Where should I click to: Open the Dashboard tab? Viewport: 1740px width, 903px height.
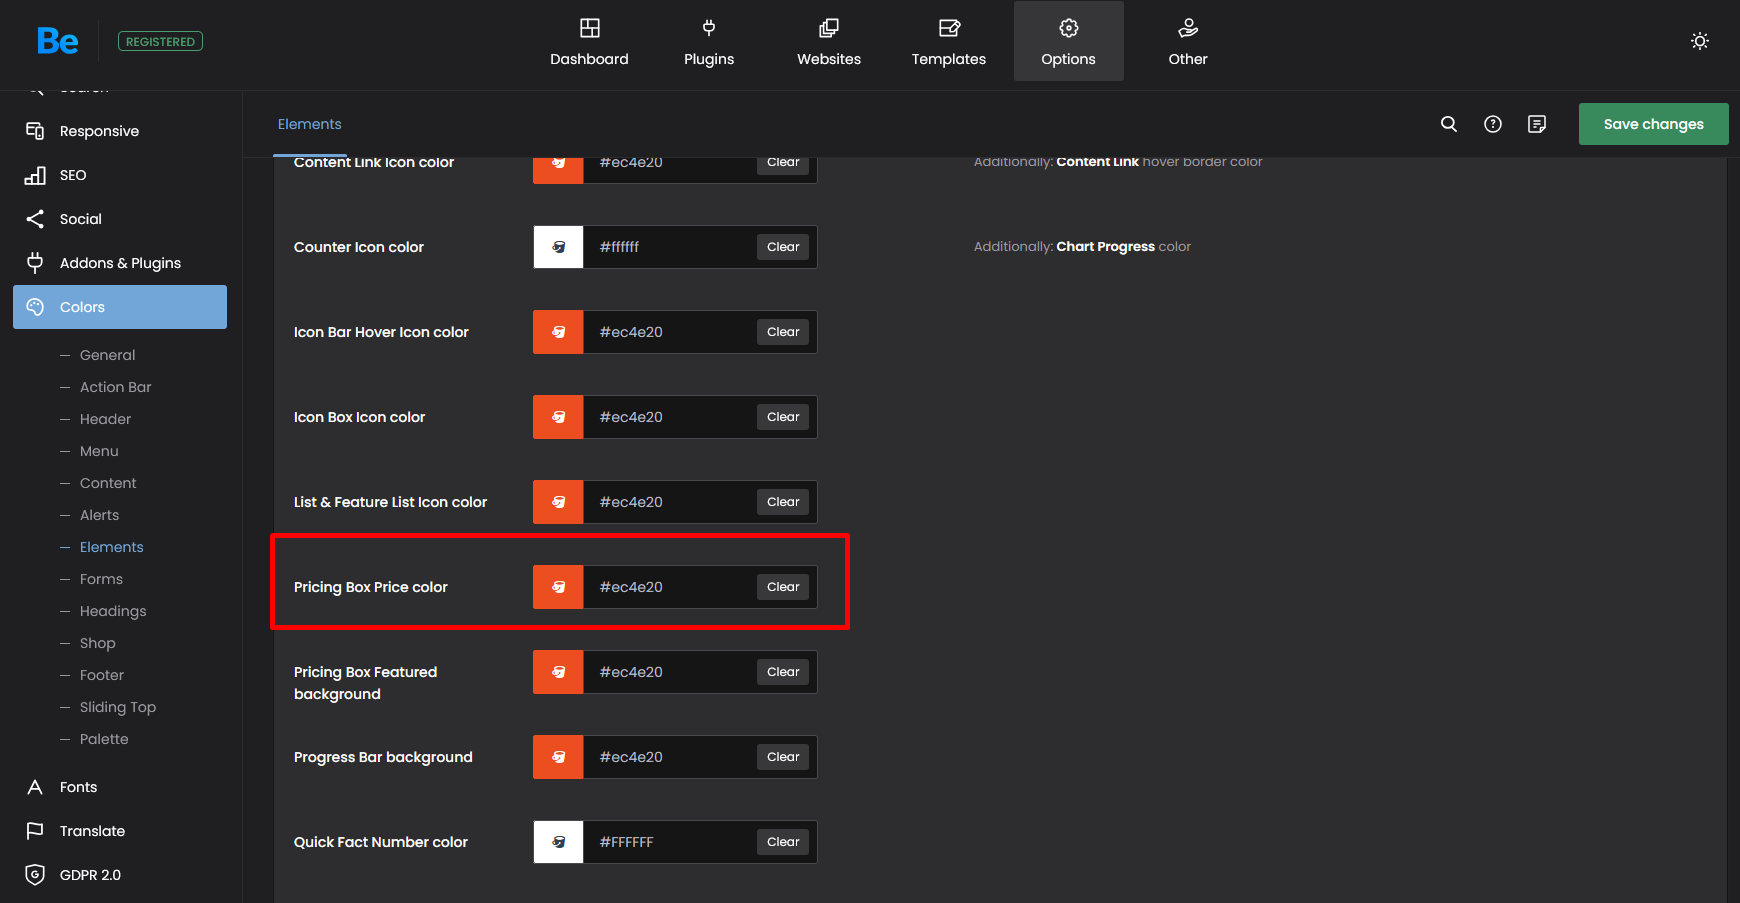589,42
